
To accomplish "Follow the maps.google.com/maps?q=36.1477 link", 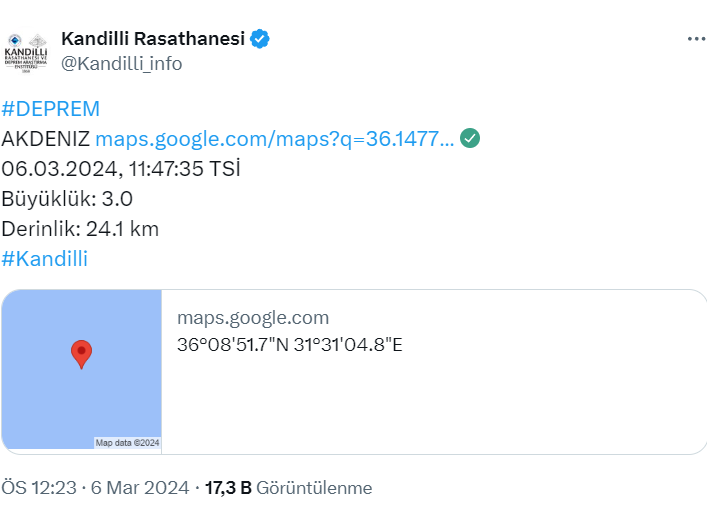I will click(x=275, y=139).
